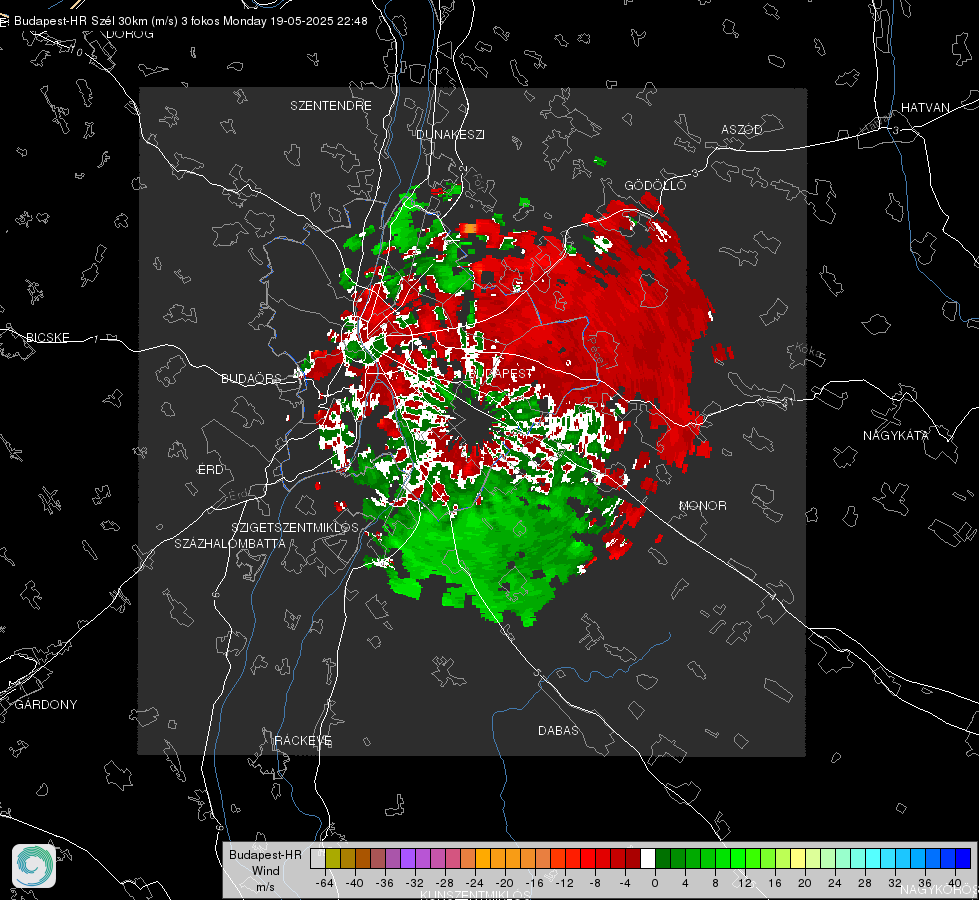Click the '-24' legend value
This screenshot has height=900, width=979.
pyautogui.click(x=475, y=883)
